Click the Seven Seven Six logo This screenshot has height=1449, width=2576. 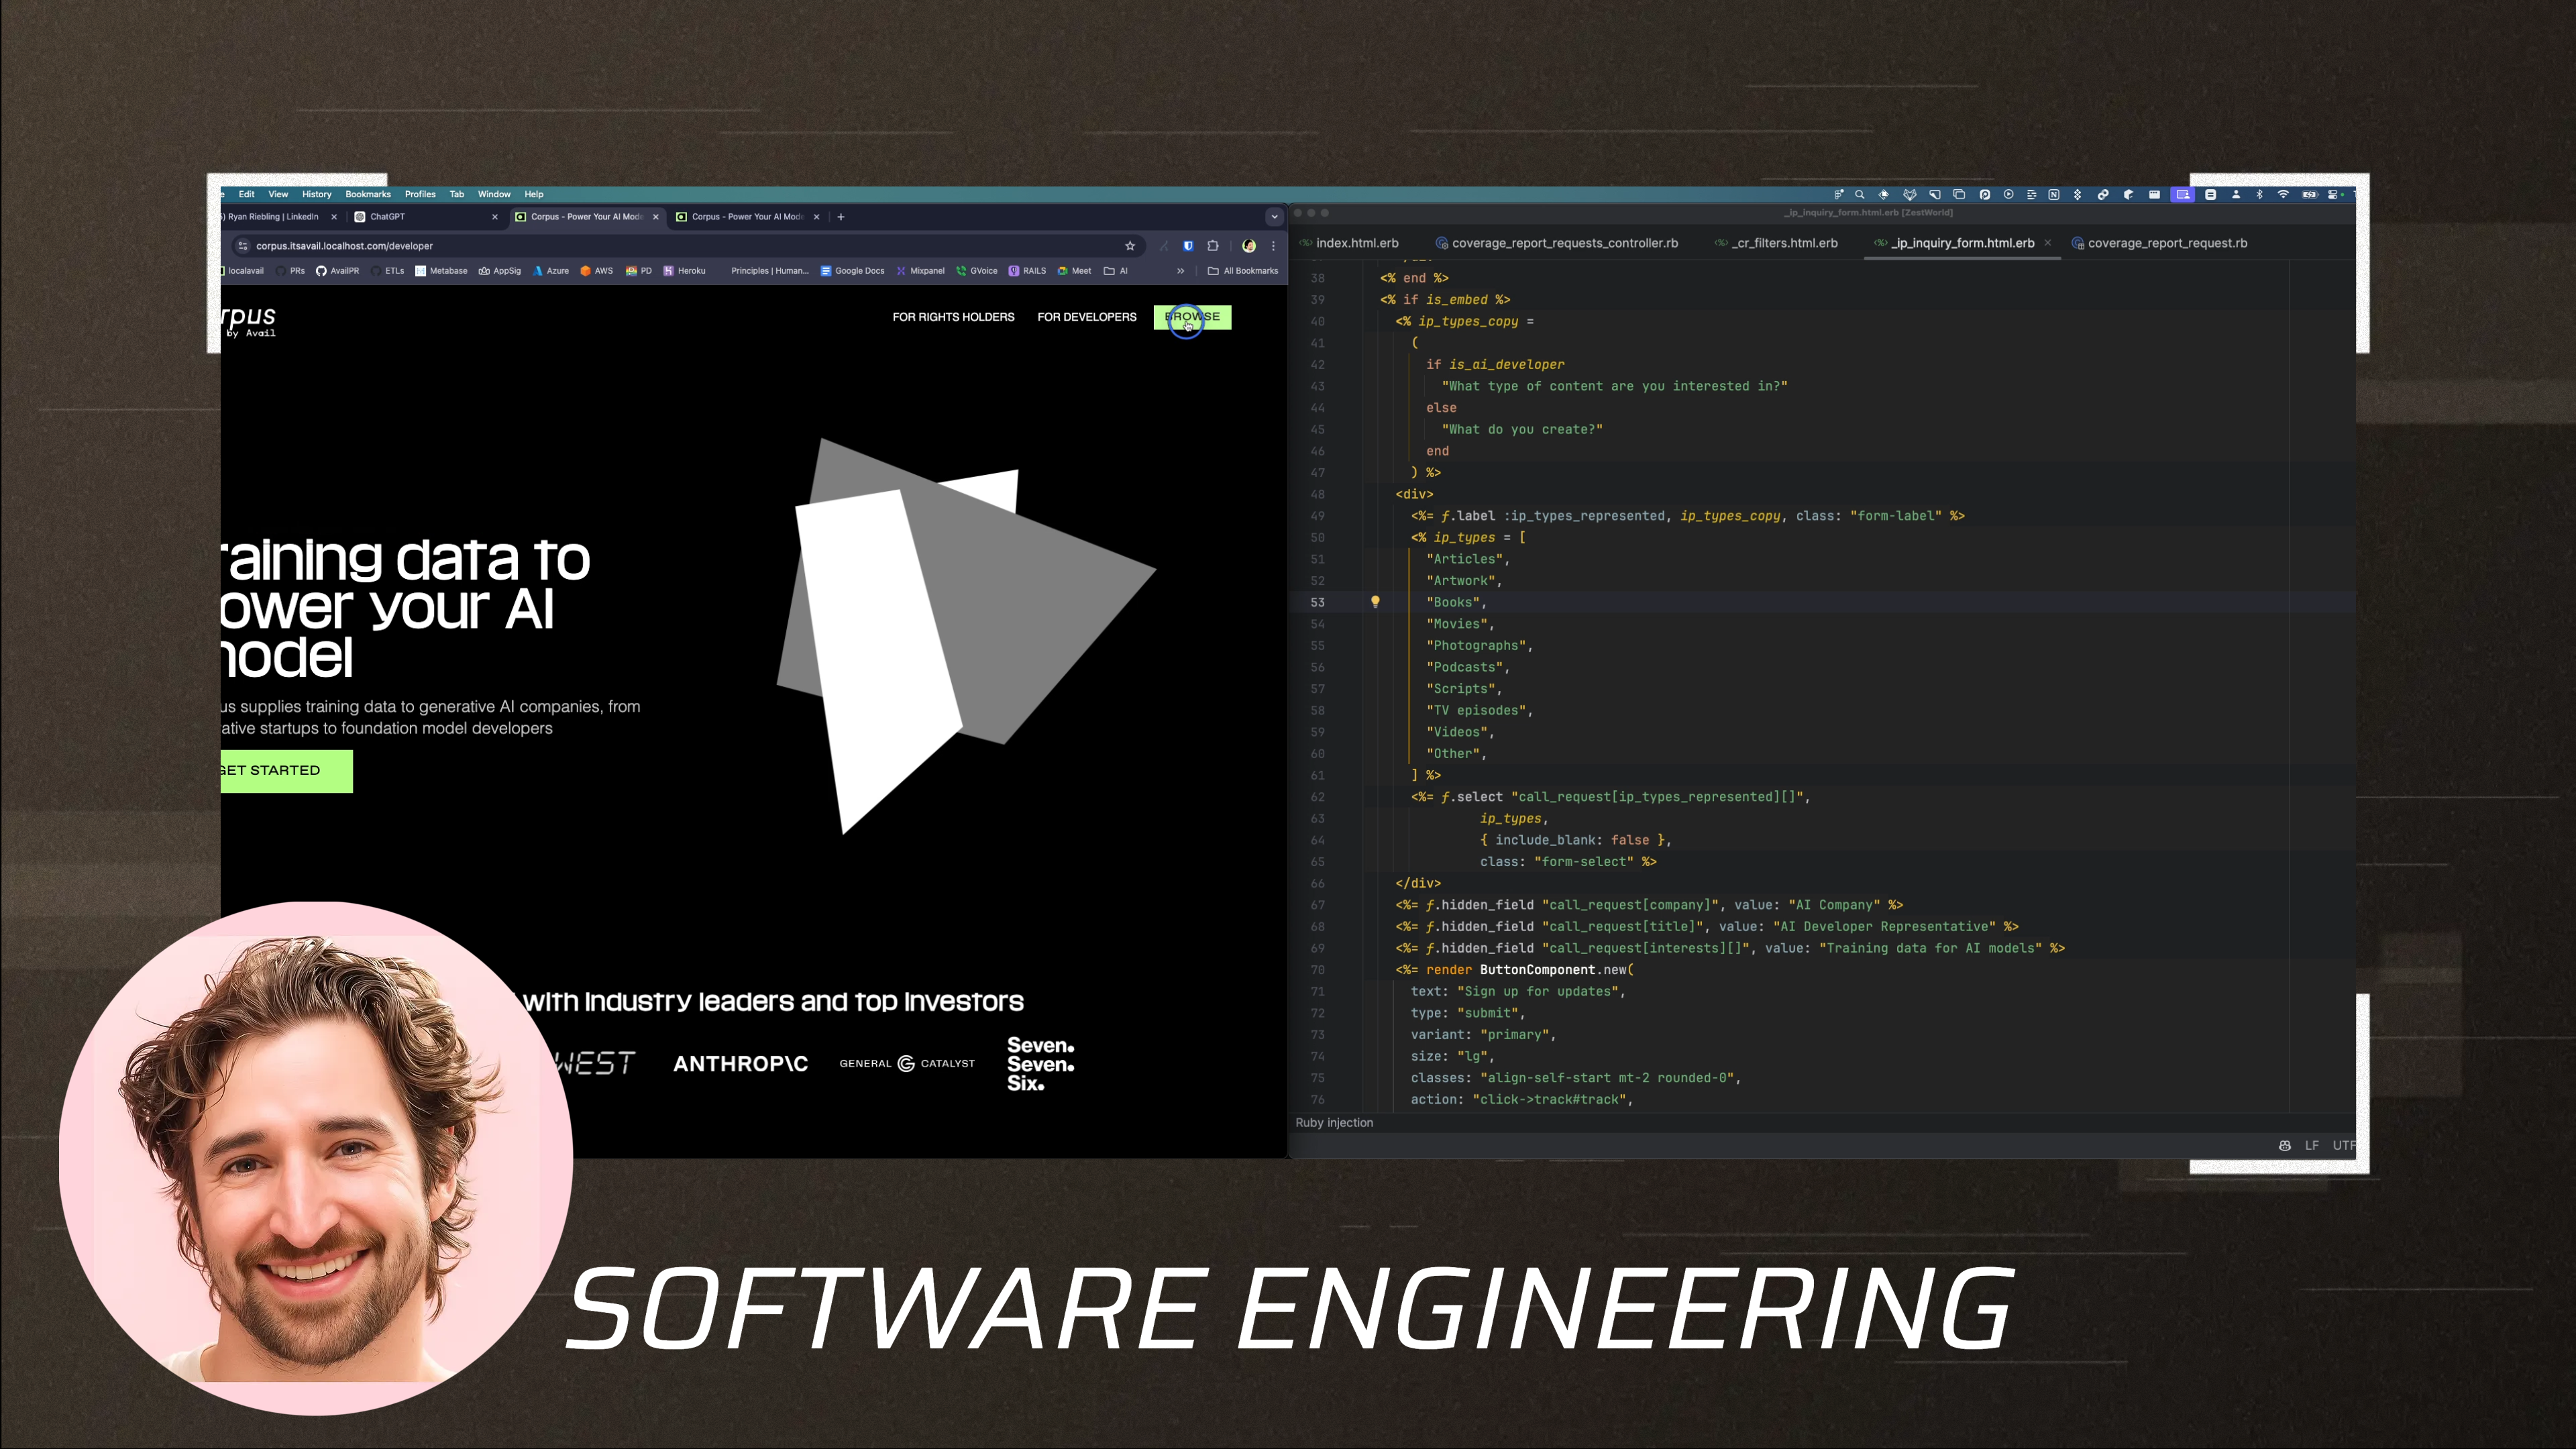tap(1041, 1064)
